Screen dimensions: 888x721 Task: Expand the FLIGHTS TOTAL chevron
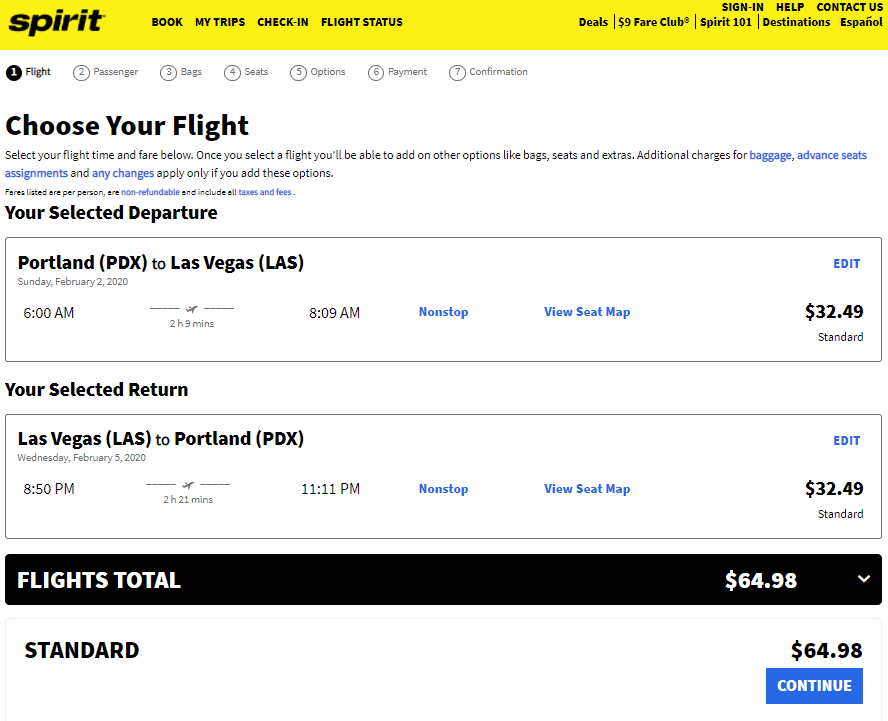[865, 579]
